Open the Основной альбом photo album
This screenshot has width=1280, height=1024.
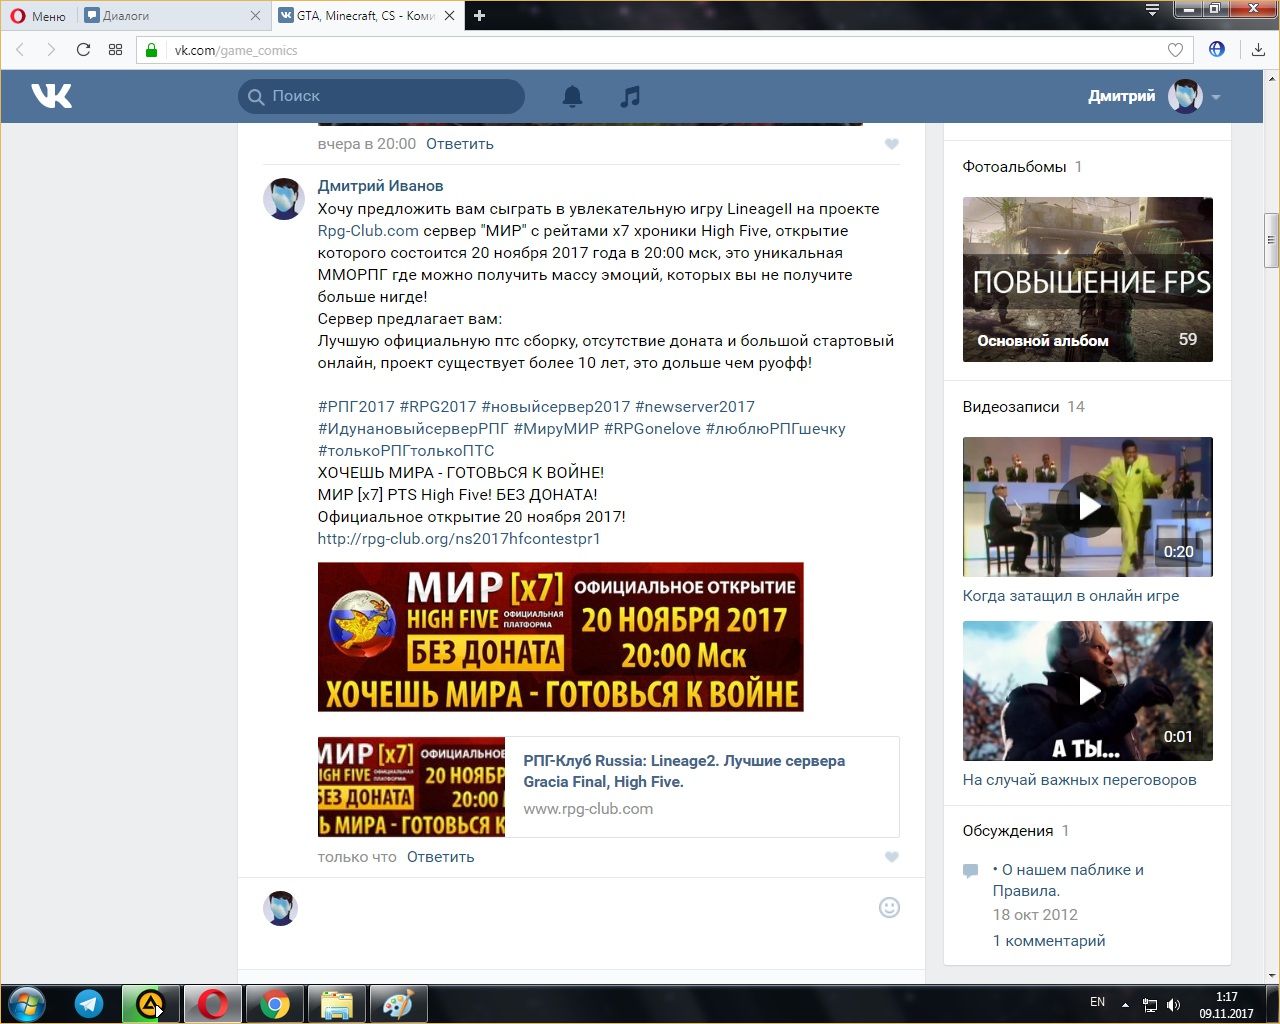1088,279
